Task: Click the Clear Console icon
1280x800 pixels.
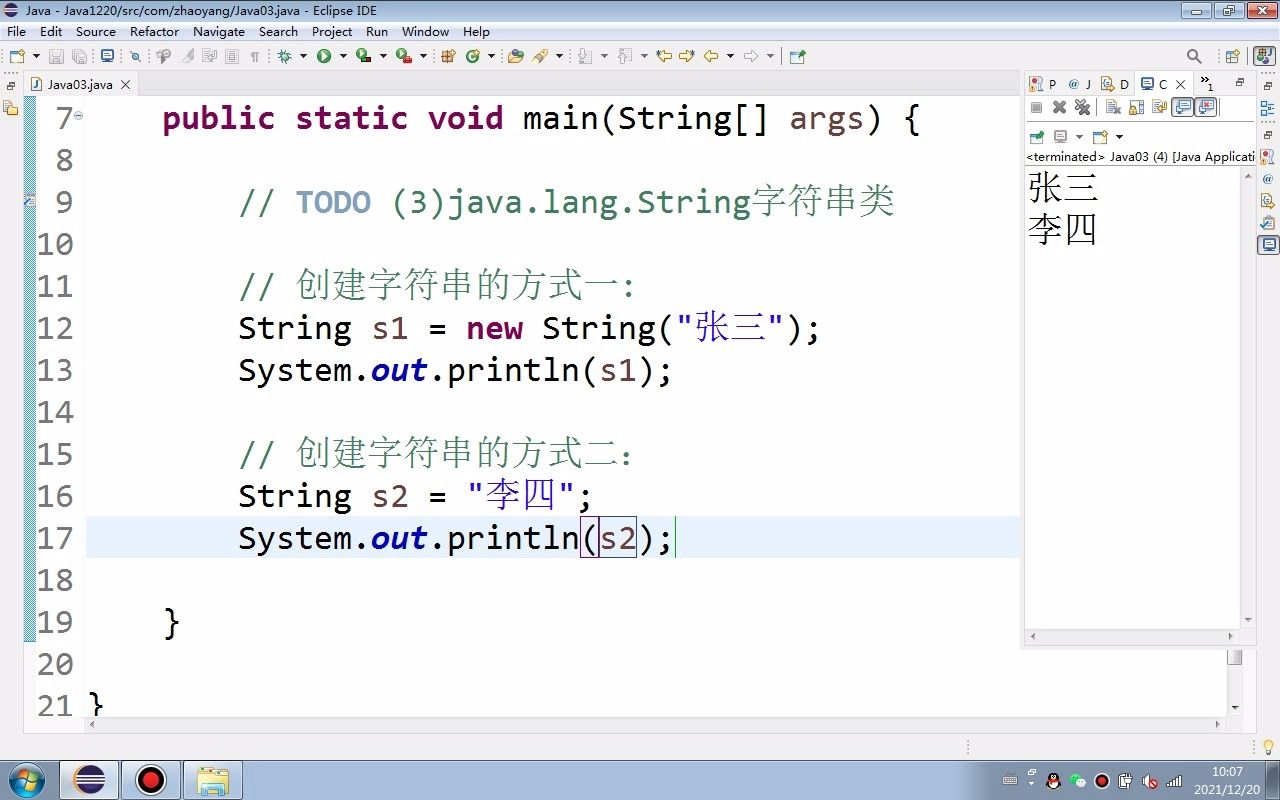Action: tap(1113, 107)
